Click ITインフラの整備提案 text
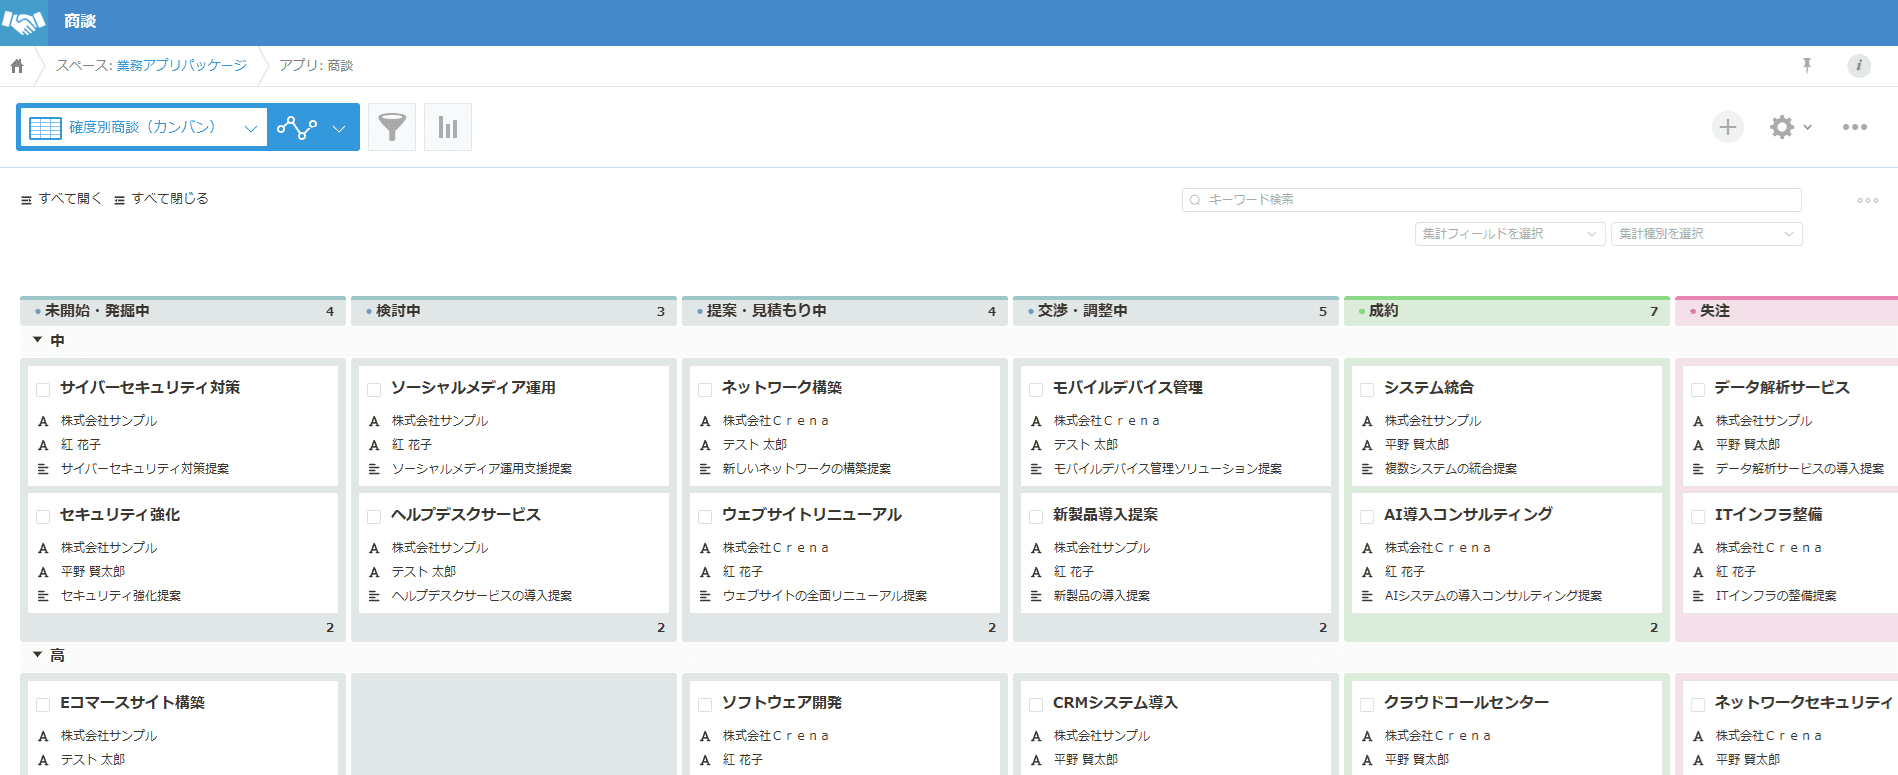The image size is (1898, 775). point(1776,596)
